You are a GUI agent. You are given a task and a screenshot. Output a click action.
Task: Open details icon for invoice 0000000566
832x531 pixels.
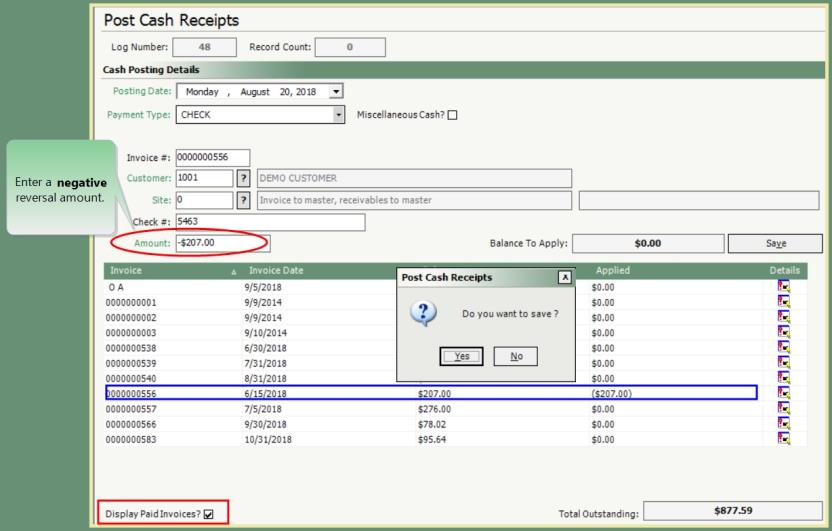783,423
